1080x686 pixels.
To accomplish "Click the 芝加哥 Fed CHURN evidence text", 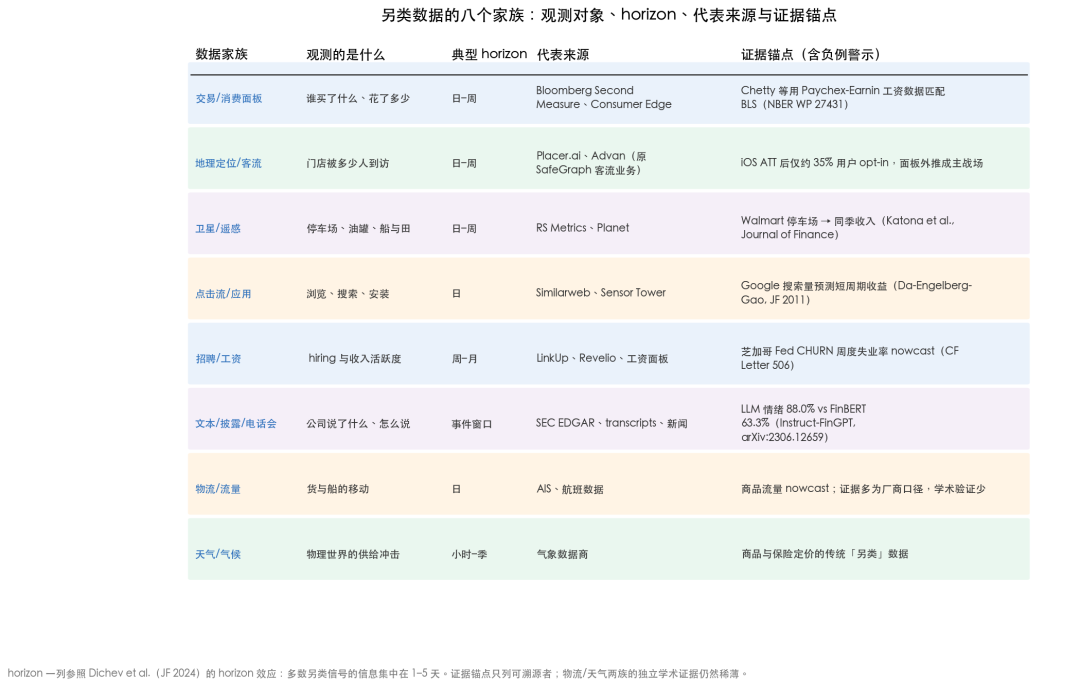I will pos(849,357).
